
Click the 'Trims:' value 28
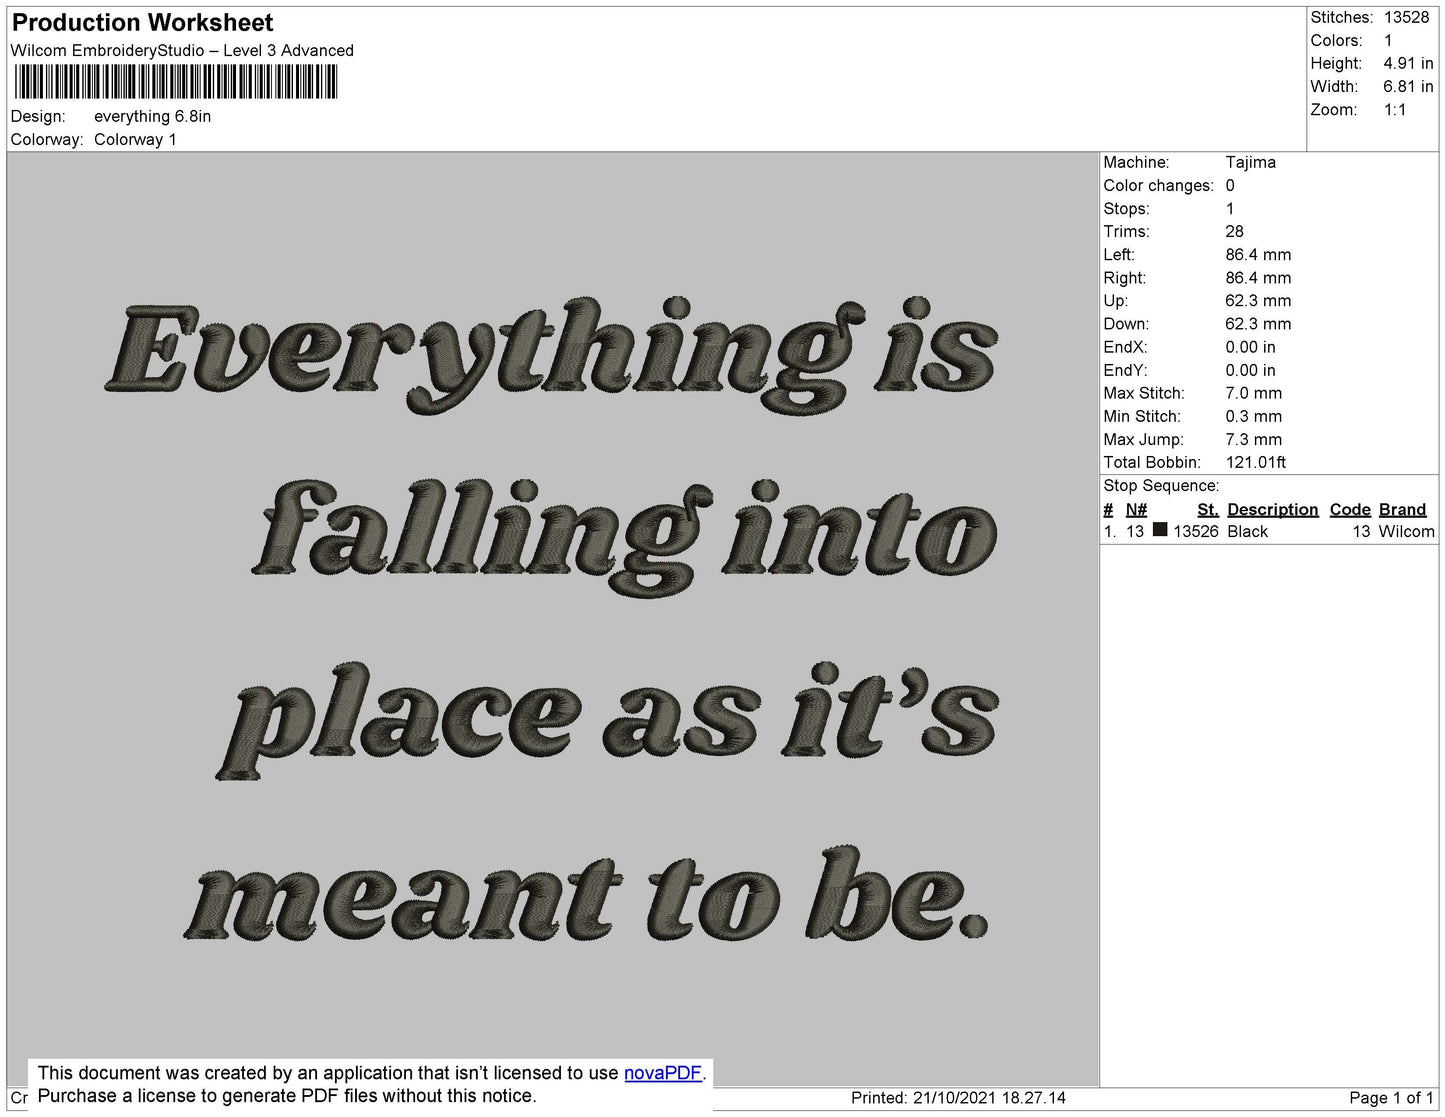1235,231
